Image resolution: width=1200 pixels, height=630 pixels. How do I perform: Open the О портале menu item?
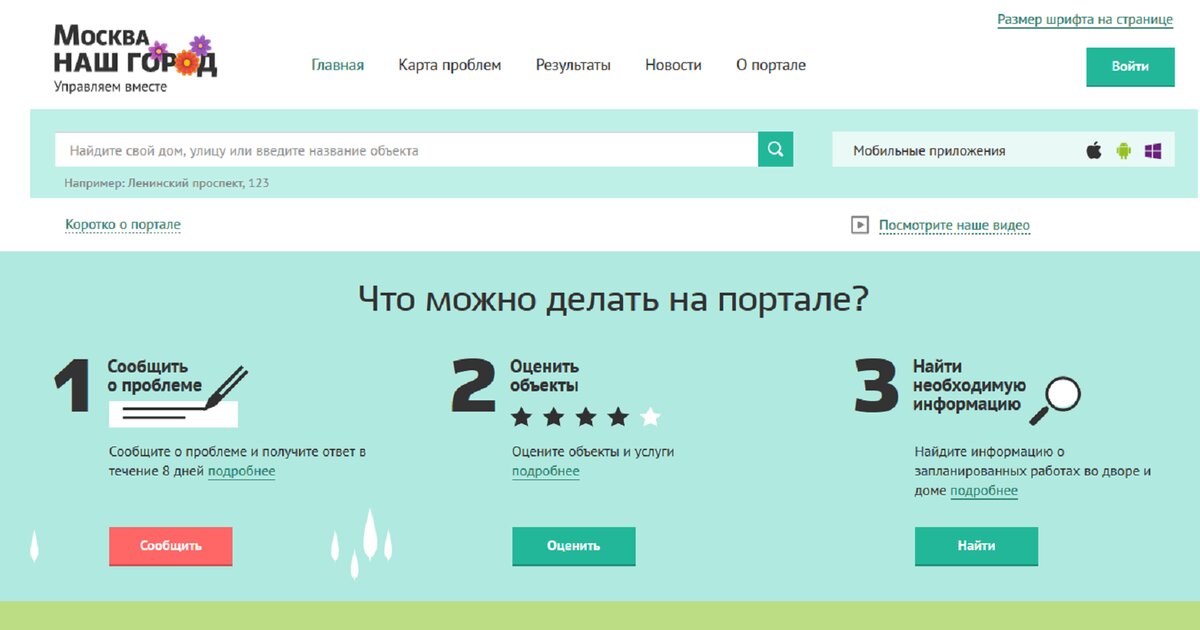770,65
